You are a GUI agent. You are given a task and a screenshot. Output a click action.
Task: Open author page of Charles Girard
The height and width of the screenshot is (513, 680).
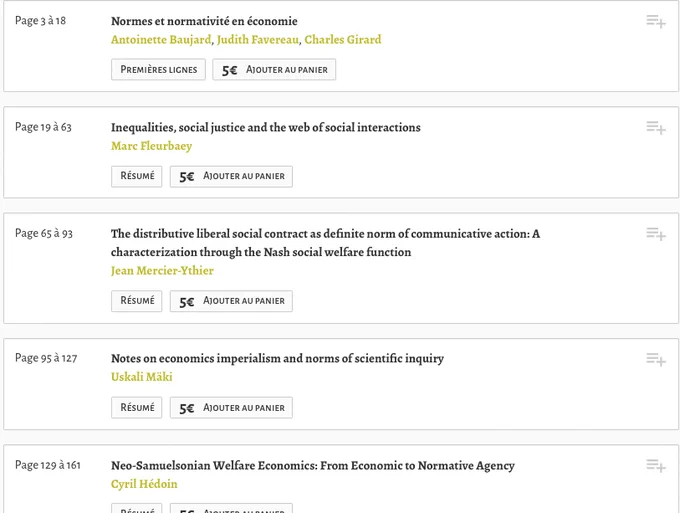click(x=343, y=39)
